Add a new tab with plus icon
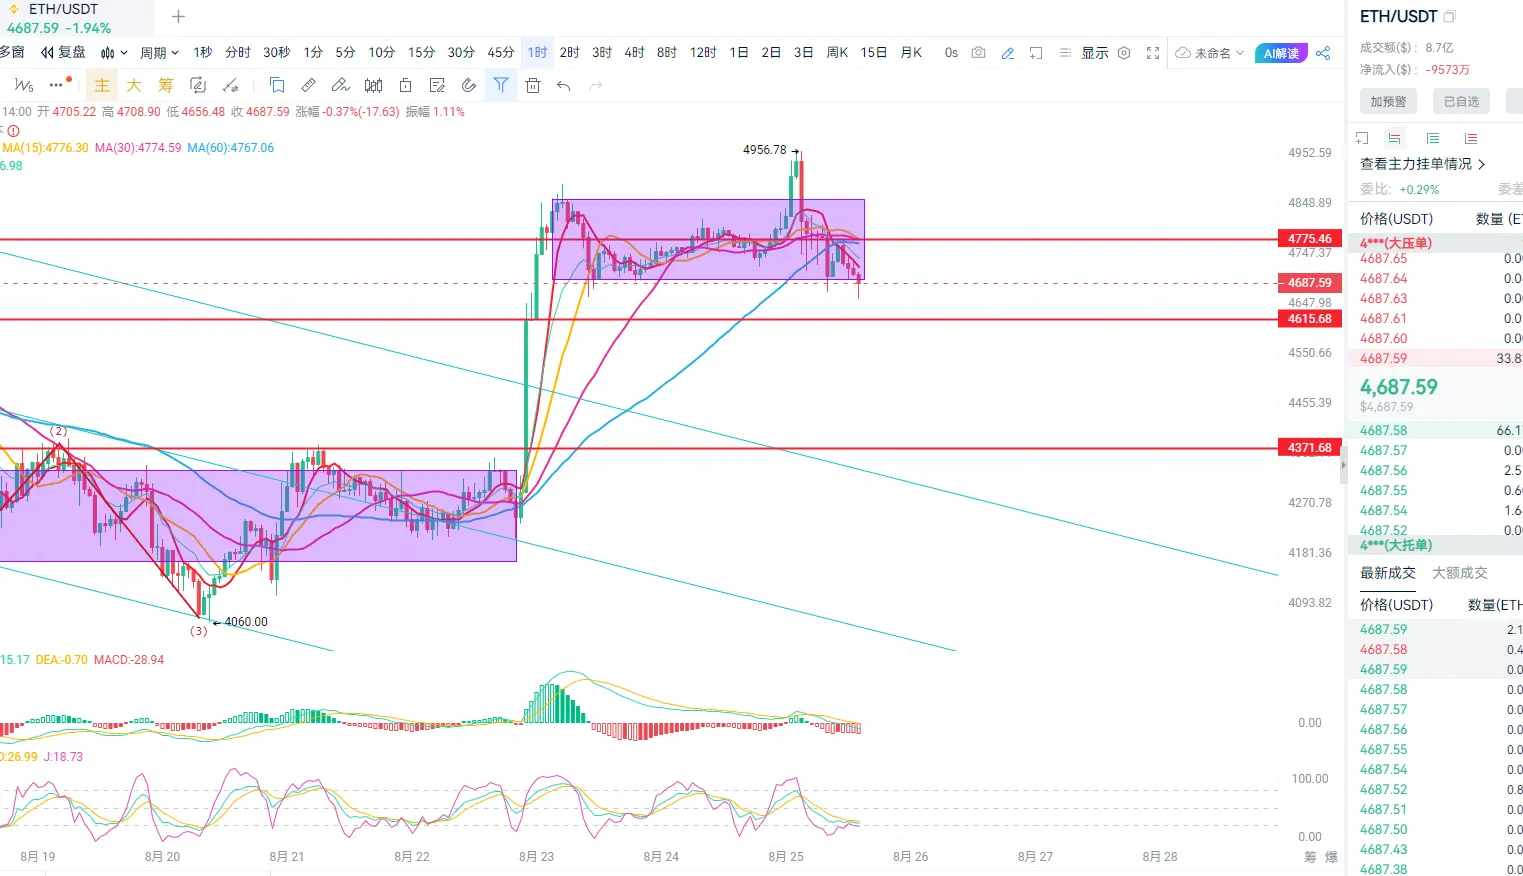The width and height of the screenshot is (1523, 876). [x=178, y=17]
